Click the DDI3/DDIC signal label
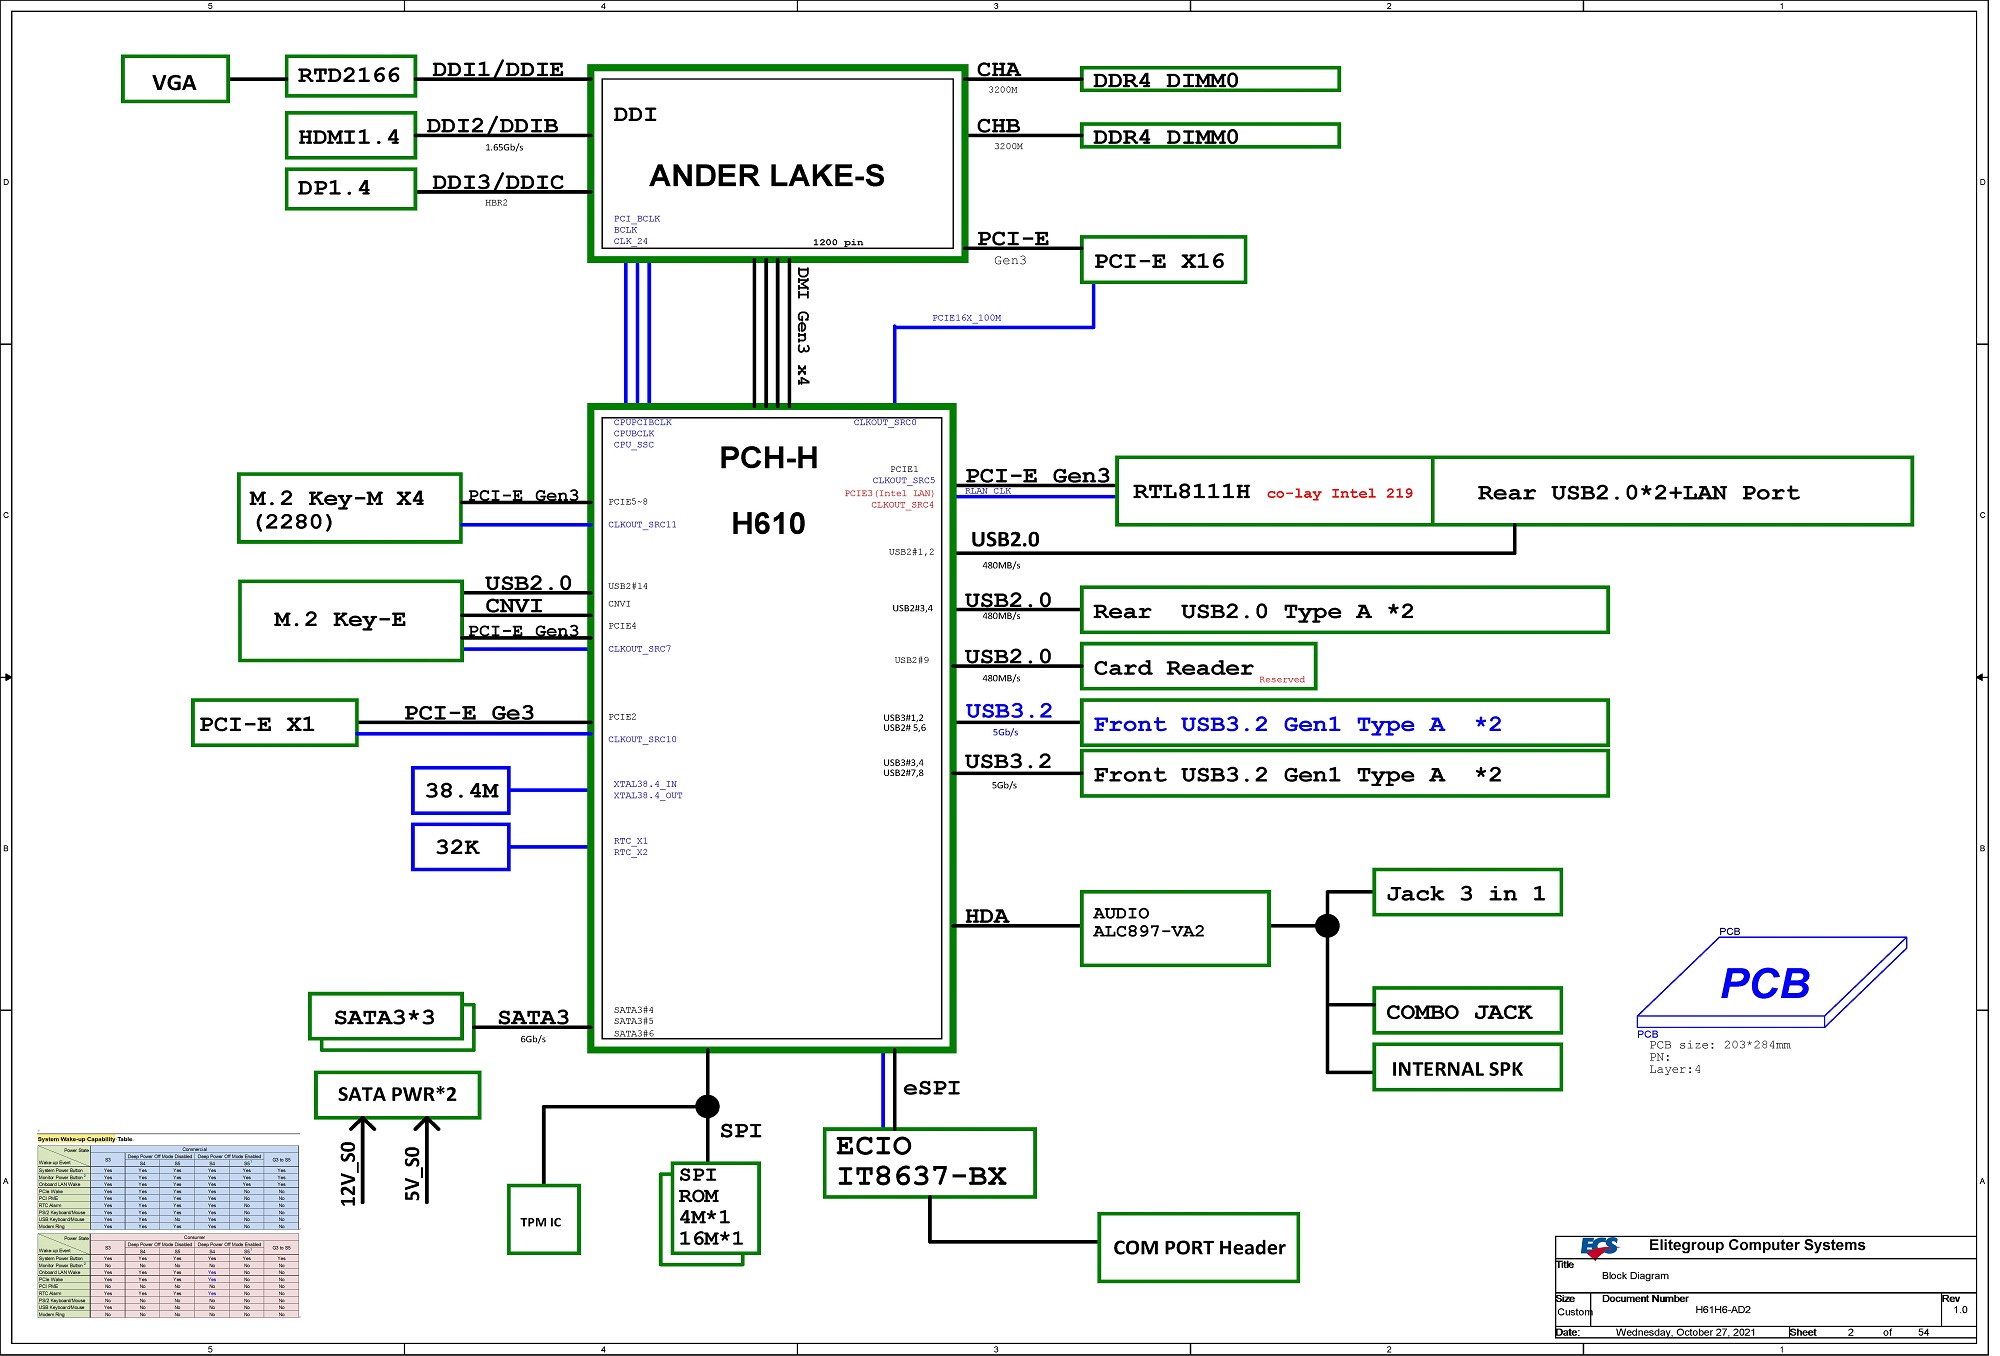 pos(497,182)
